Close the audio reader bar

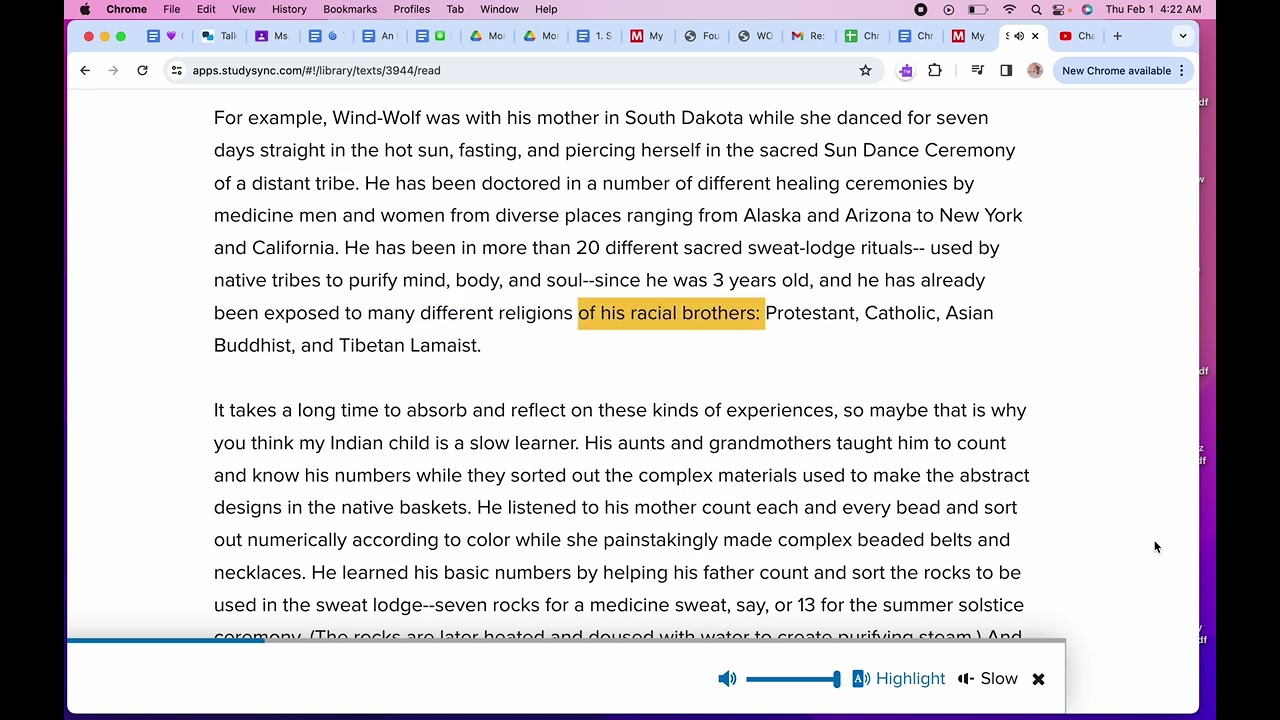point(1038,679)
